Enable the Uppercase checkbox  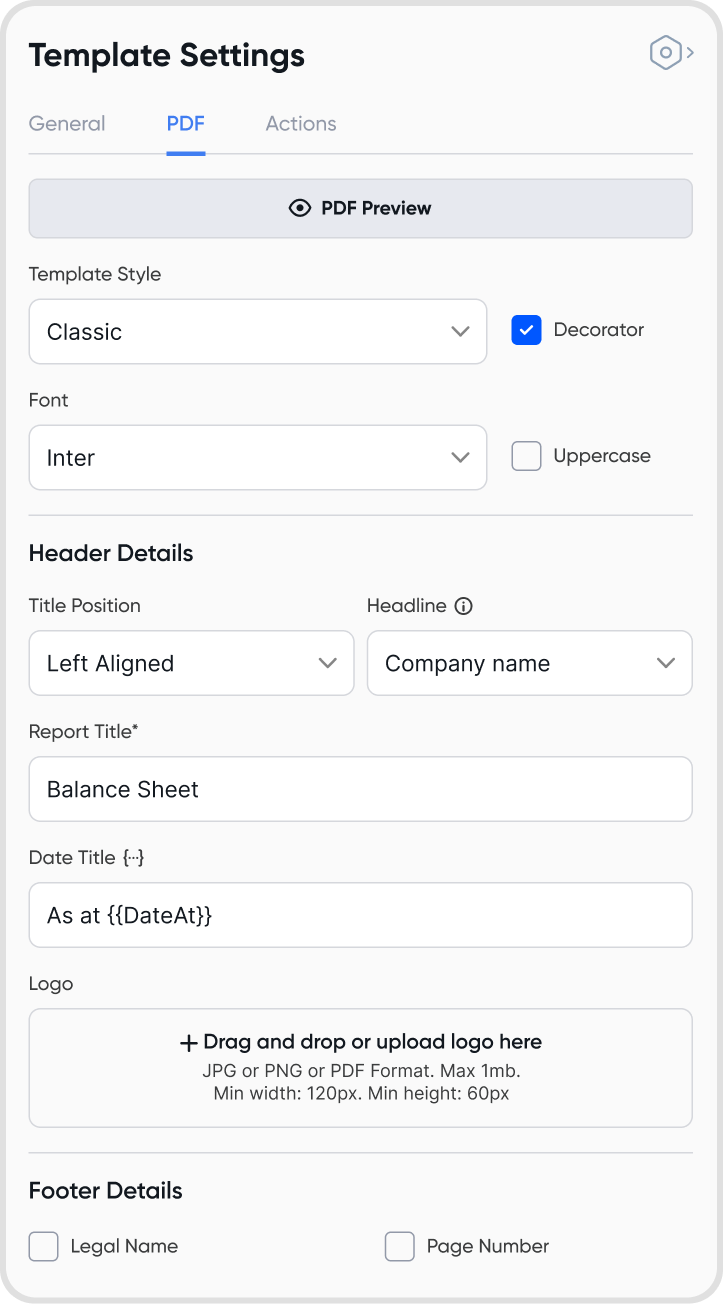tap(526, 456)
